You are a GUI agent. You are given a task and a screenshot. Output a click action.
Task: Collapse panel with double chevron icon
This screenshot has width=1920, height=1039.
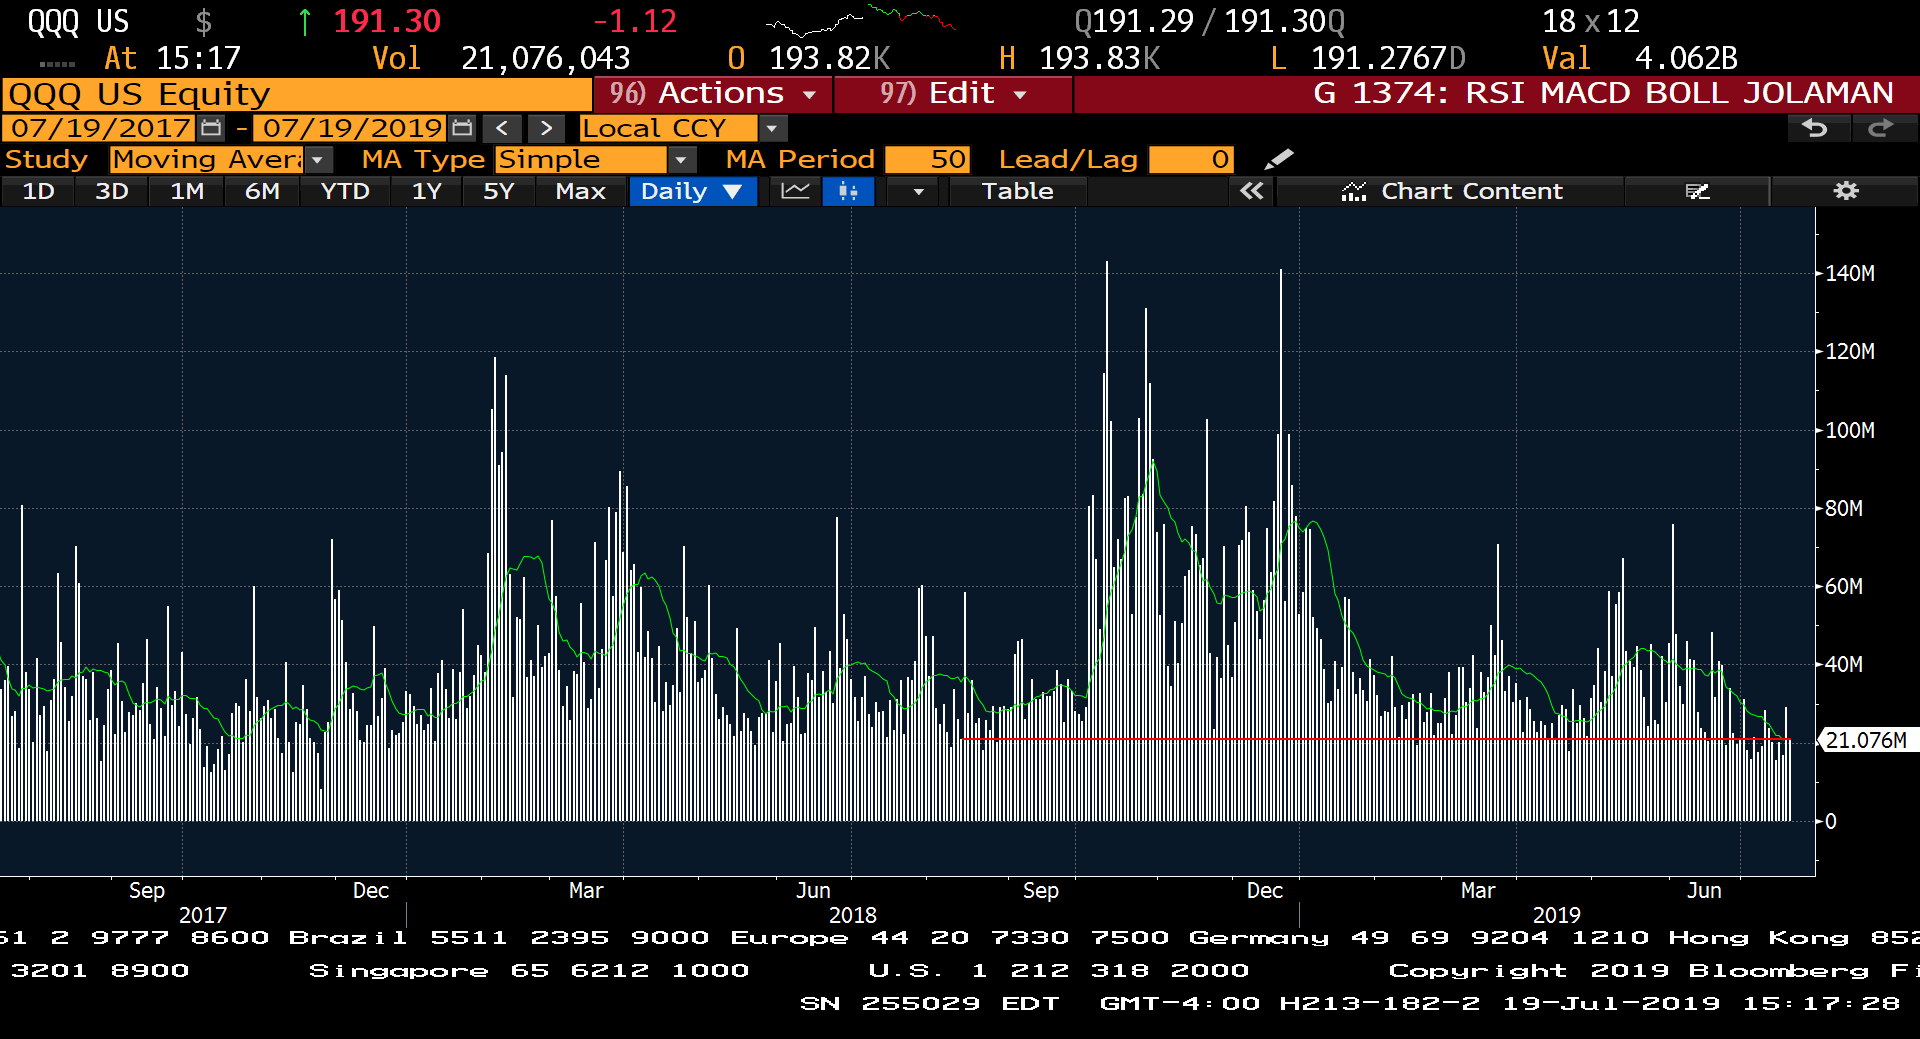click(x=1251, y=191)
